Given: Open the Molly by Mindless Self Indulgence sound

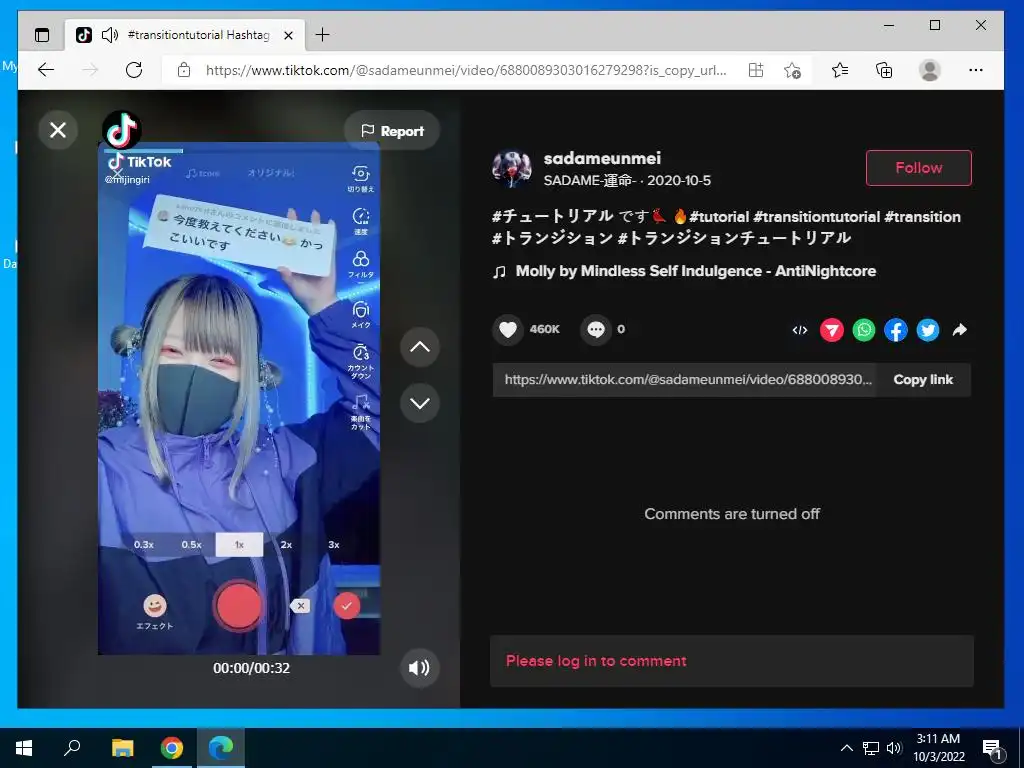Looking at the screenshot, I should [696, 271].
